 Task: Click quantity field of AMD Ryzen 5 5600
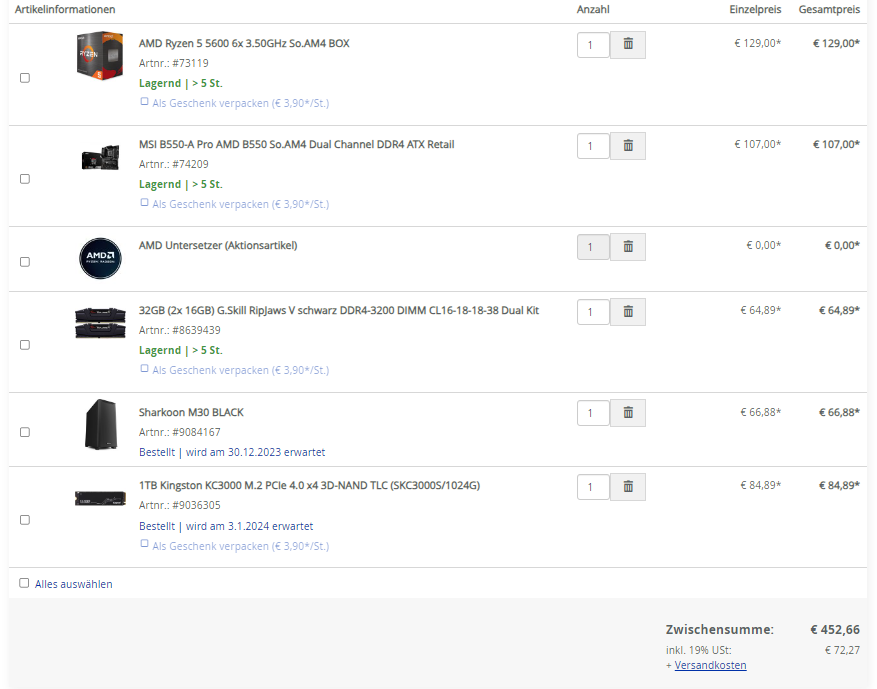[593, 45]
